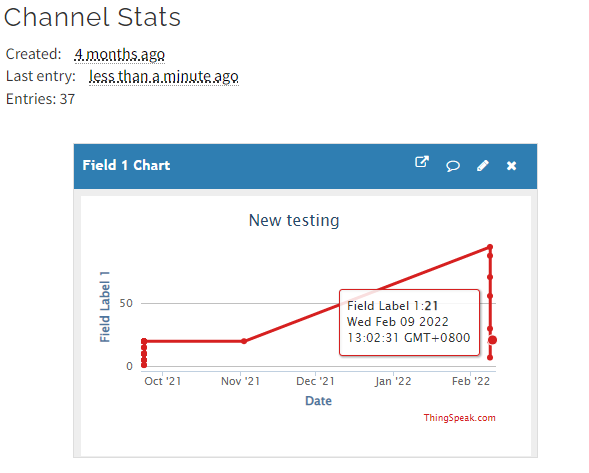
Task: Click the ThingSpeak.com link
Action: (x=459, y=418)
